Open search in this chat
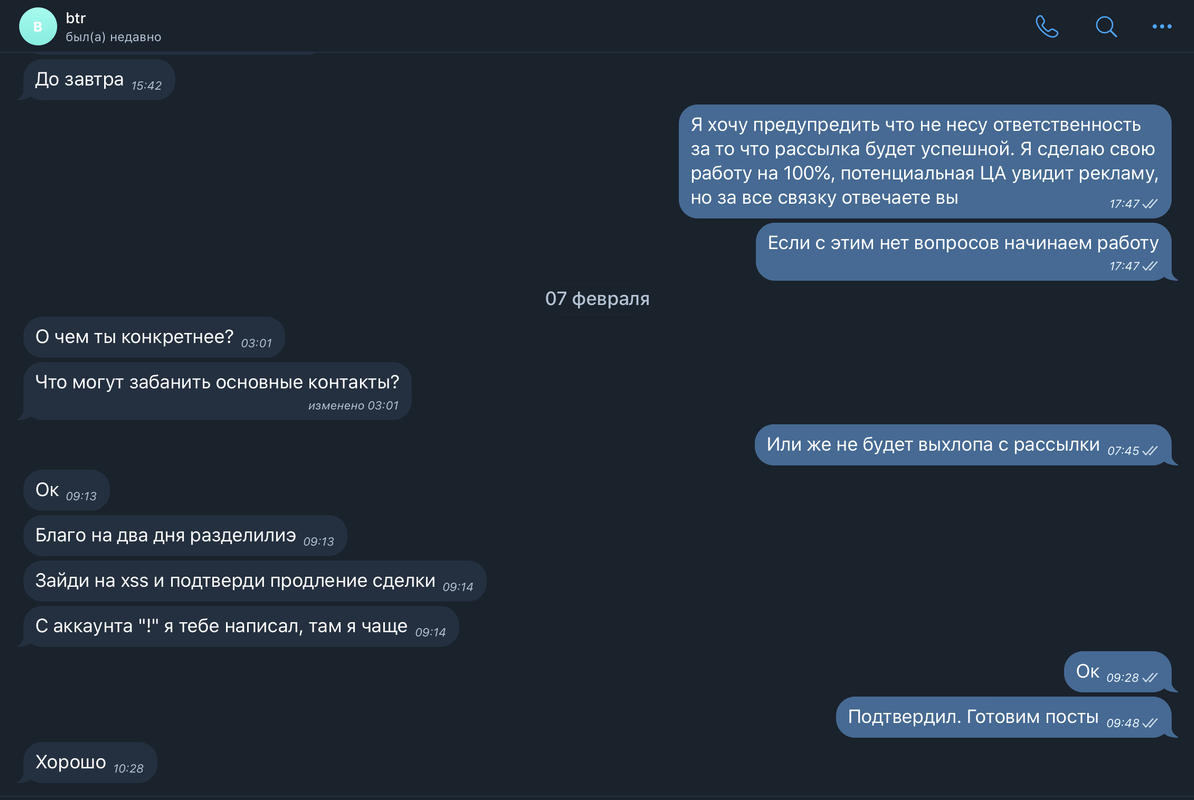Screen dimensions: 1194x800 [1106, 27]
